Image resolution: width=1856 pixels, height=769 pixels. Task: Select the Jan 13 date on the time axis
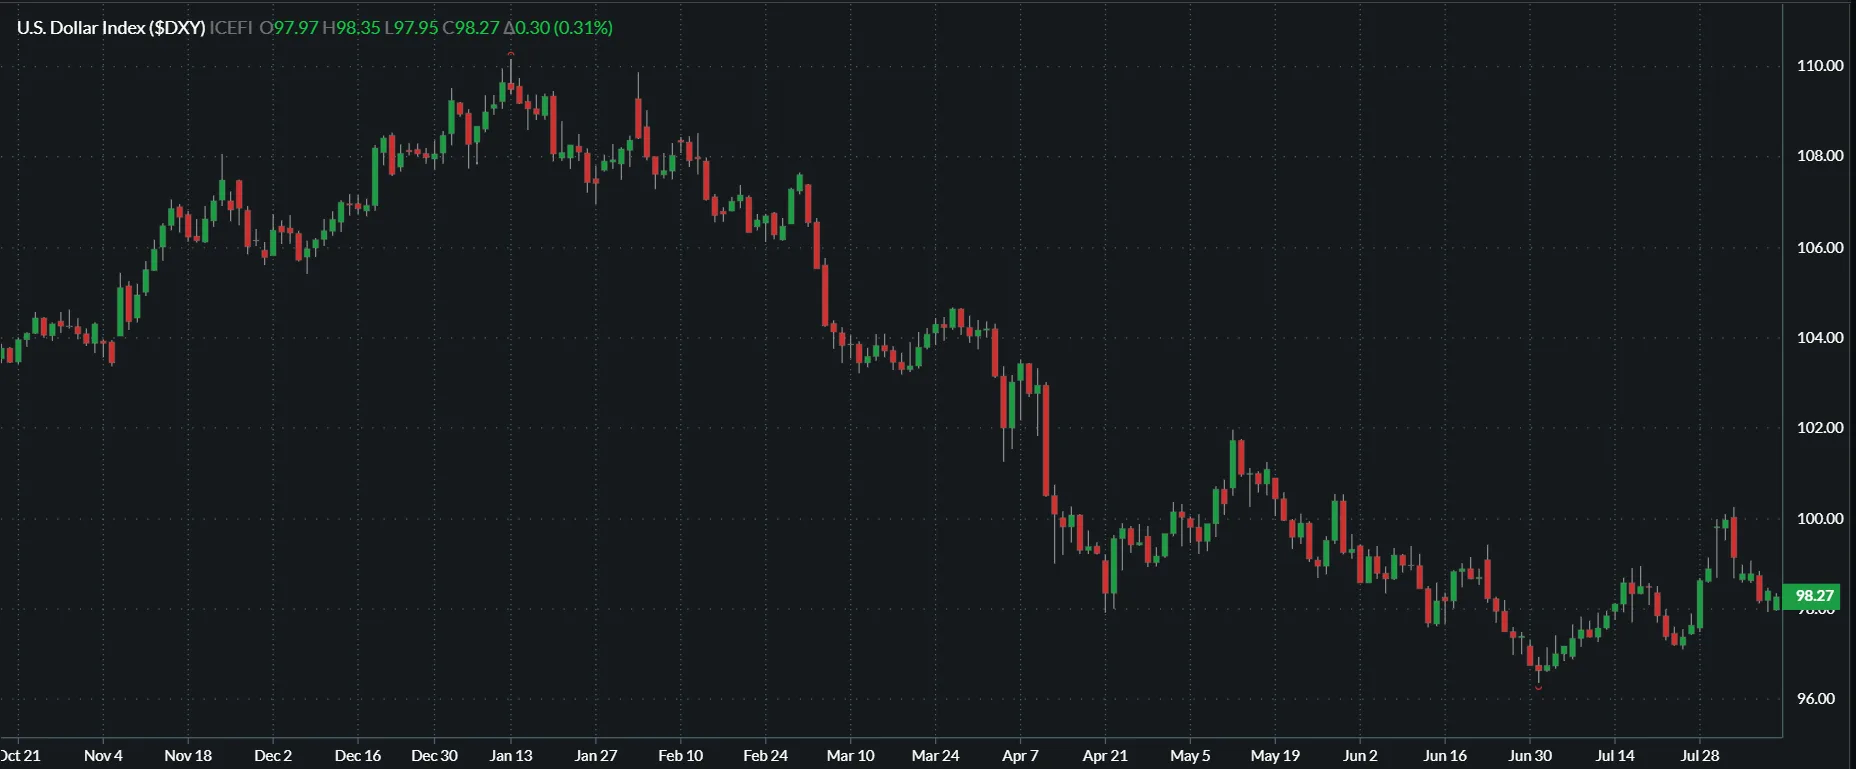pos(510,756)
